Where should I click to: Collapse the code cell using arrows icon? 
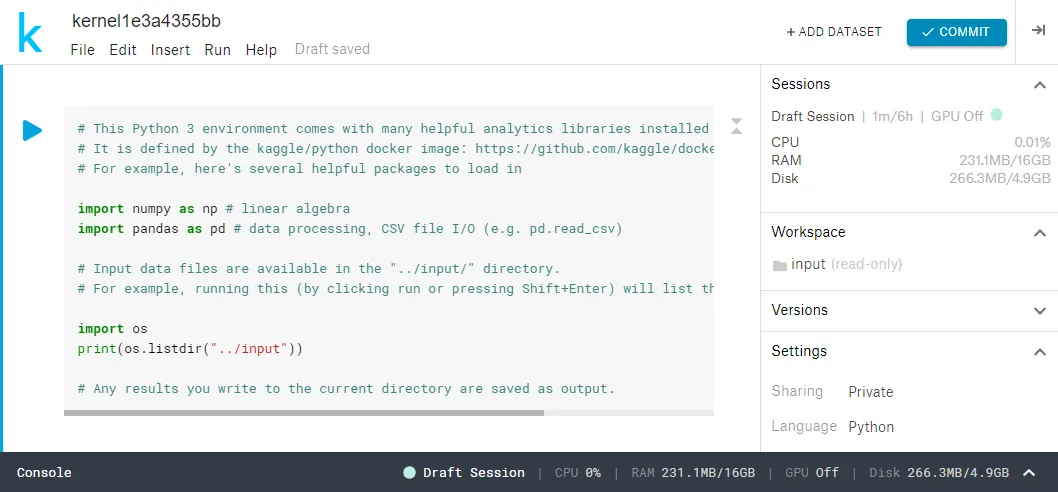(x=736, y=125)
